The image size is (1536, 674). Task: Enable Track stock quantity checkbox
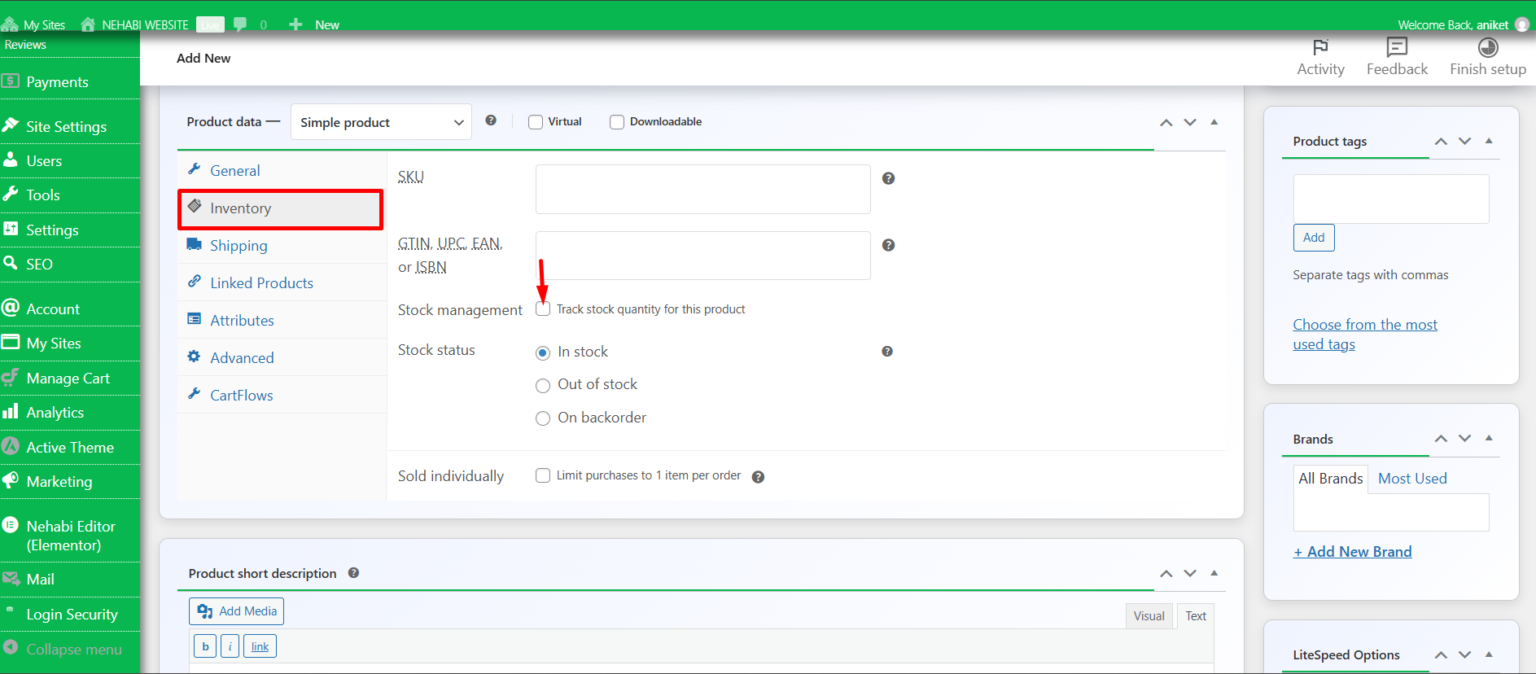tap(543, 309)
